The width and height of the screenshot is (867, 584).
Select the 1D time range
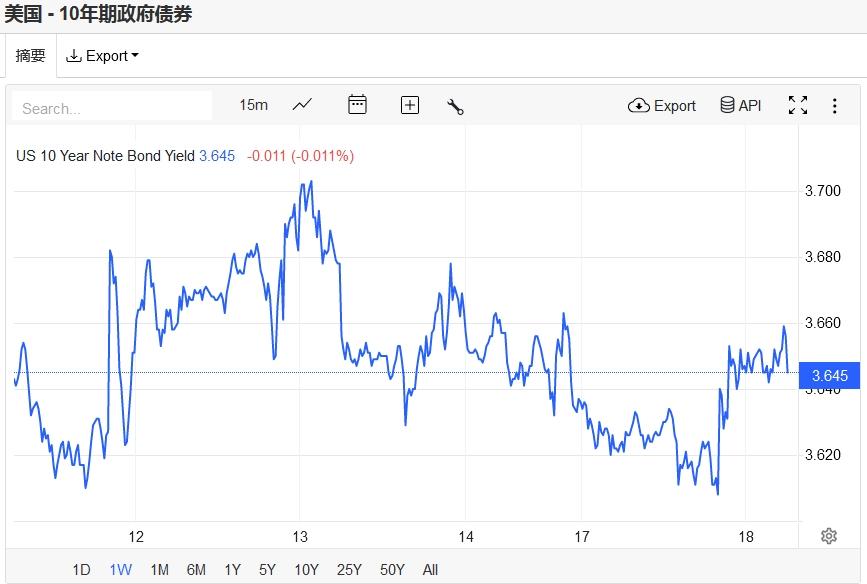pos(81,570)
